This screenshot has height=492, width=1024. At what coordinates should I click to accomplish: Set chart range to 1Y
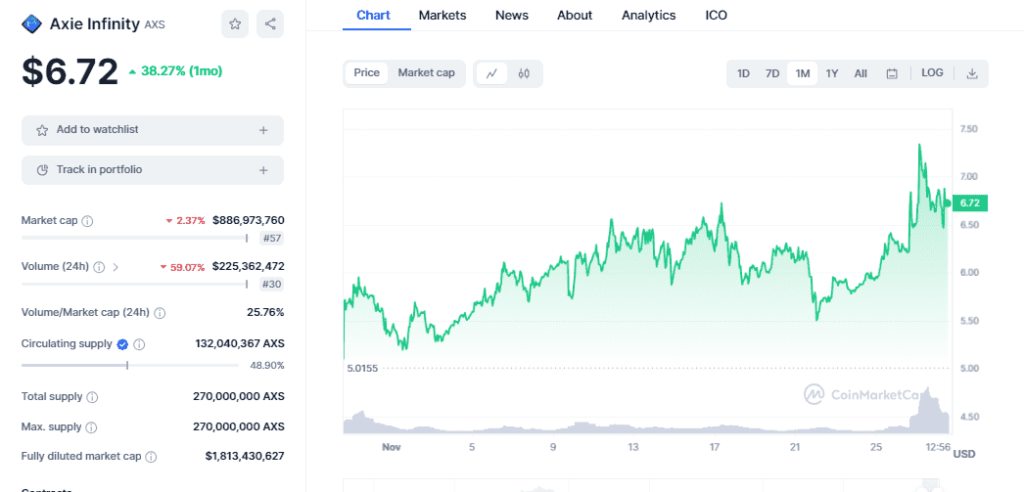click(x=831, y=73)
